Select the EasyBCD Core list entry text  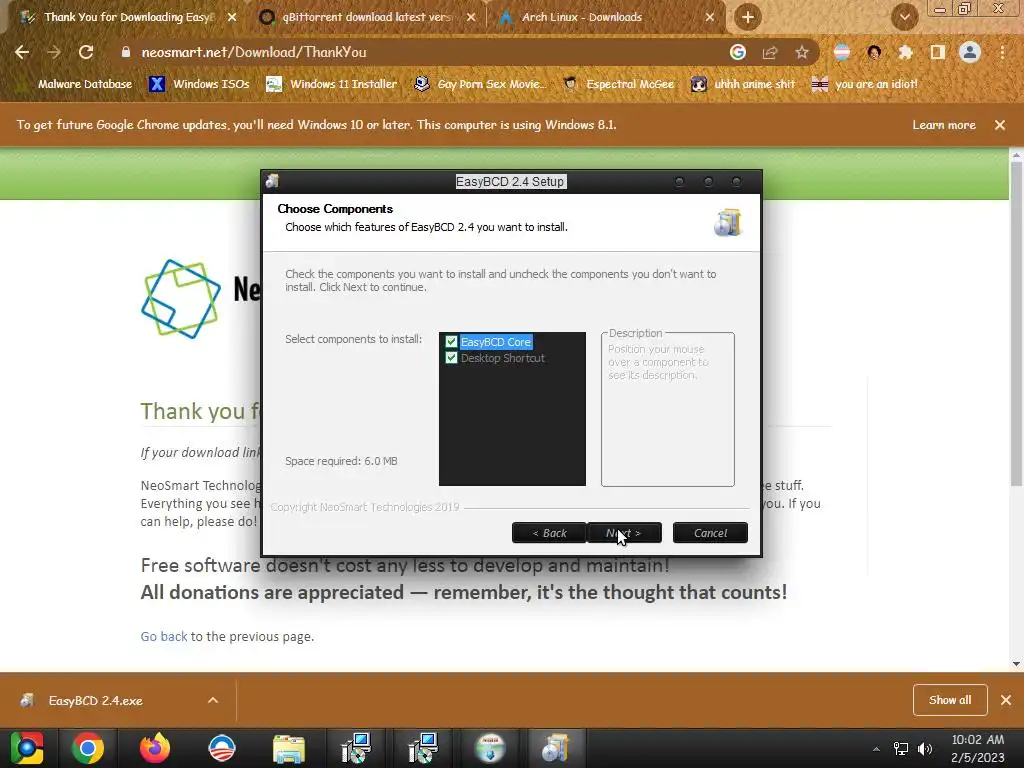[x=496, y=342]
